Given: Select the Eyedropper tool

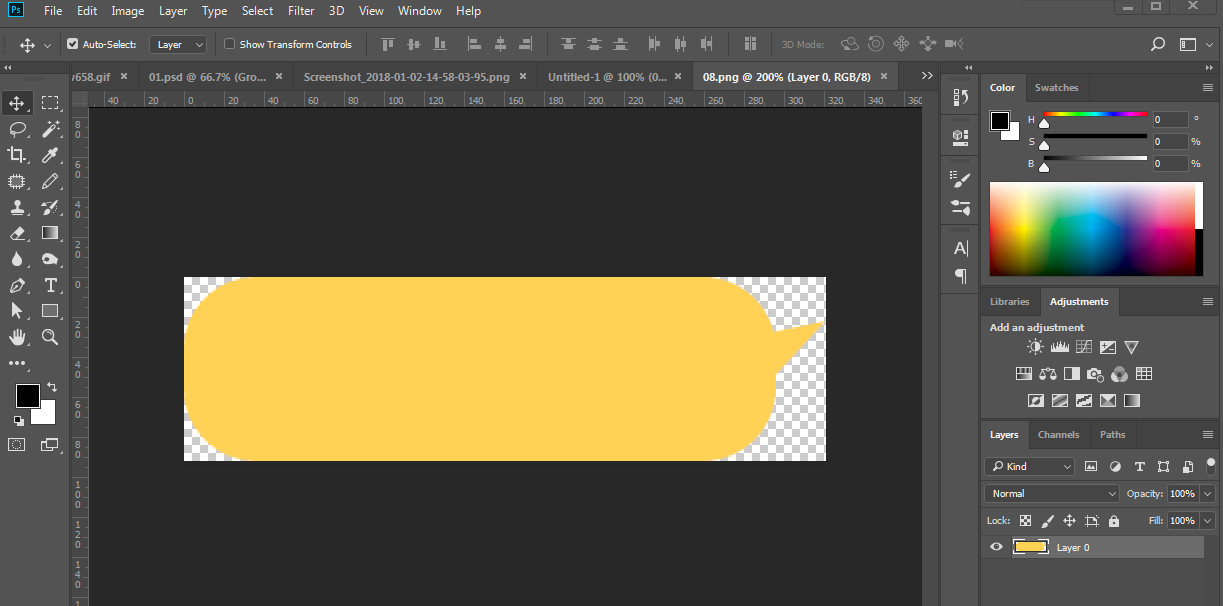Looking at the screenshot, I should click(x=50, y=155).
